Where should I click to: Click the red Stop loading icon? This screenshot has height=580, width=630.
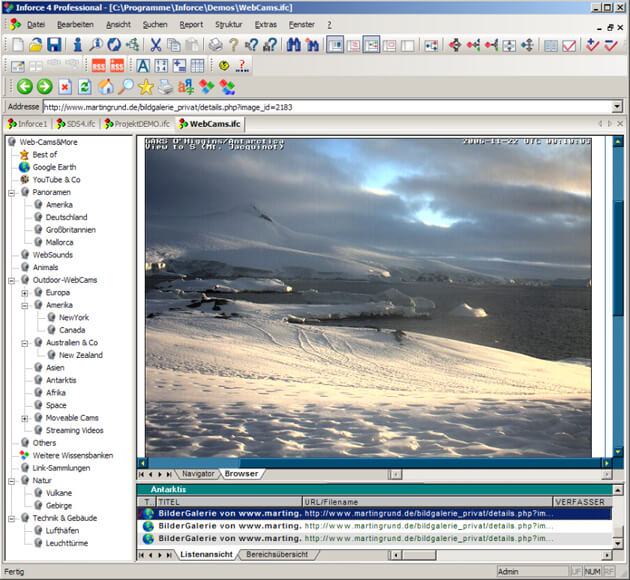coord(65,87)
